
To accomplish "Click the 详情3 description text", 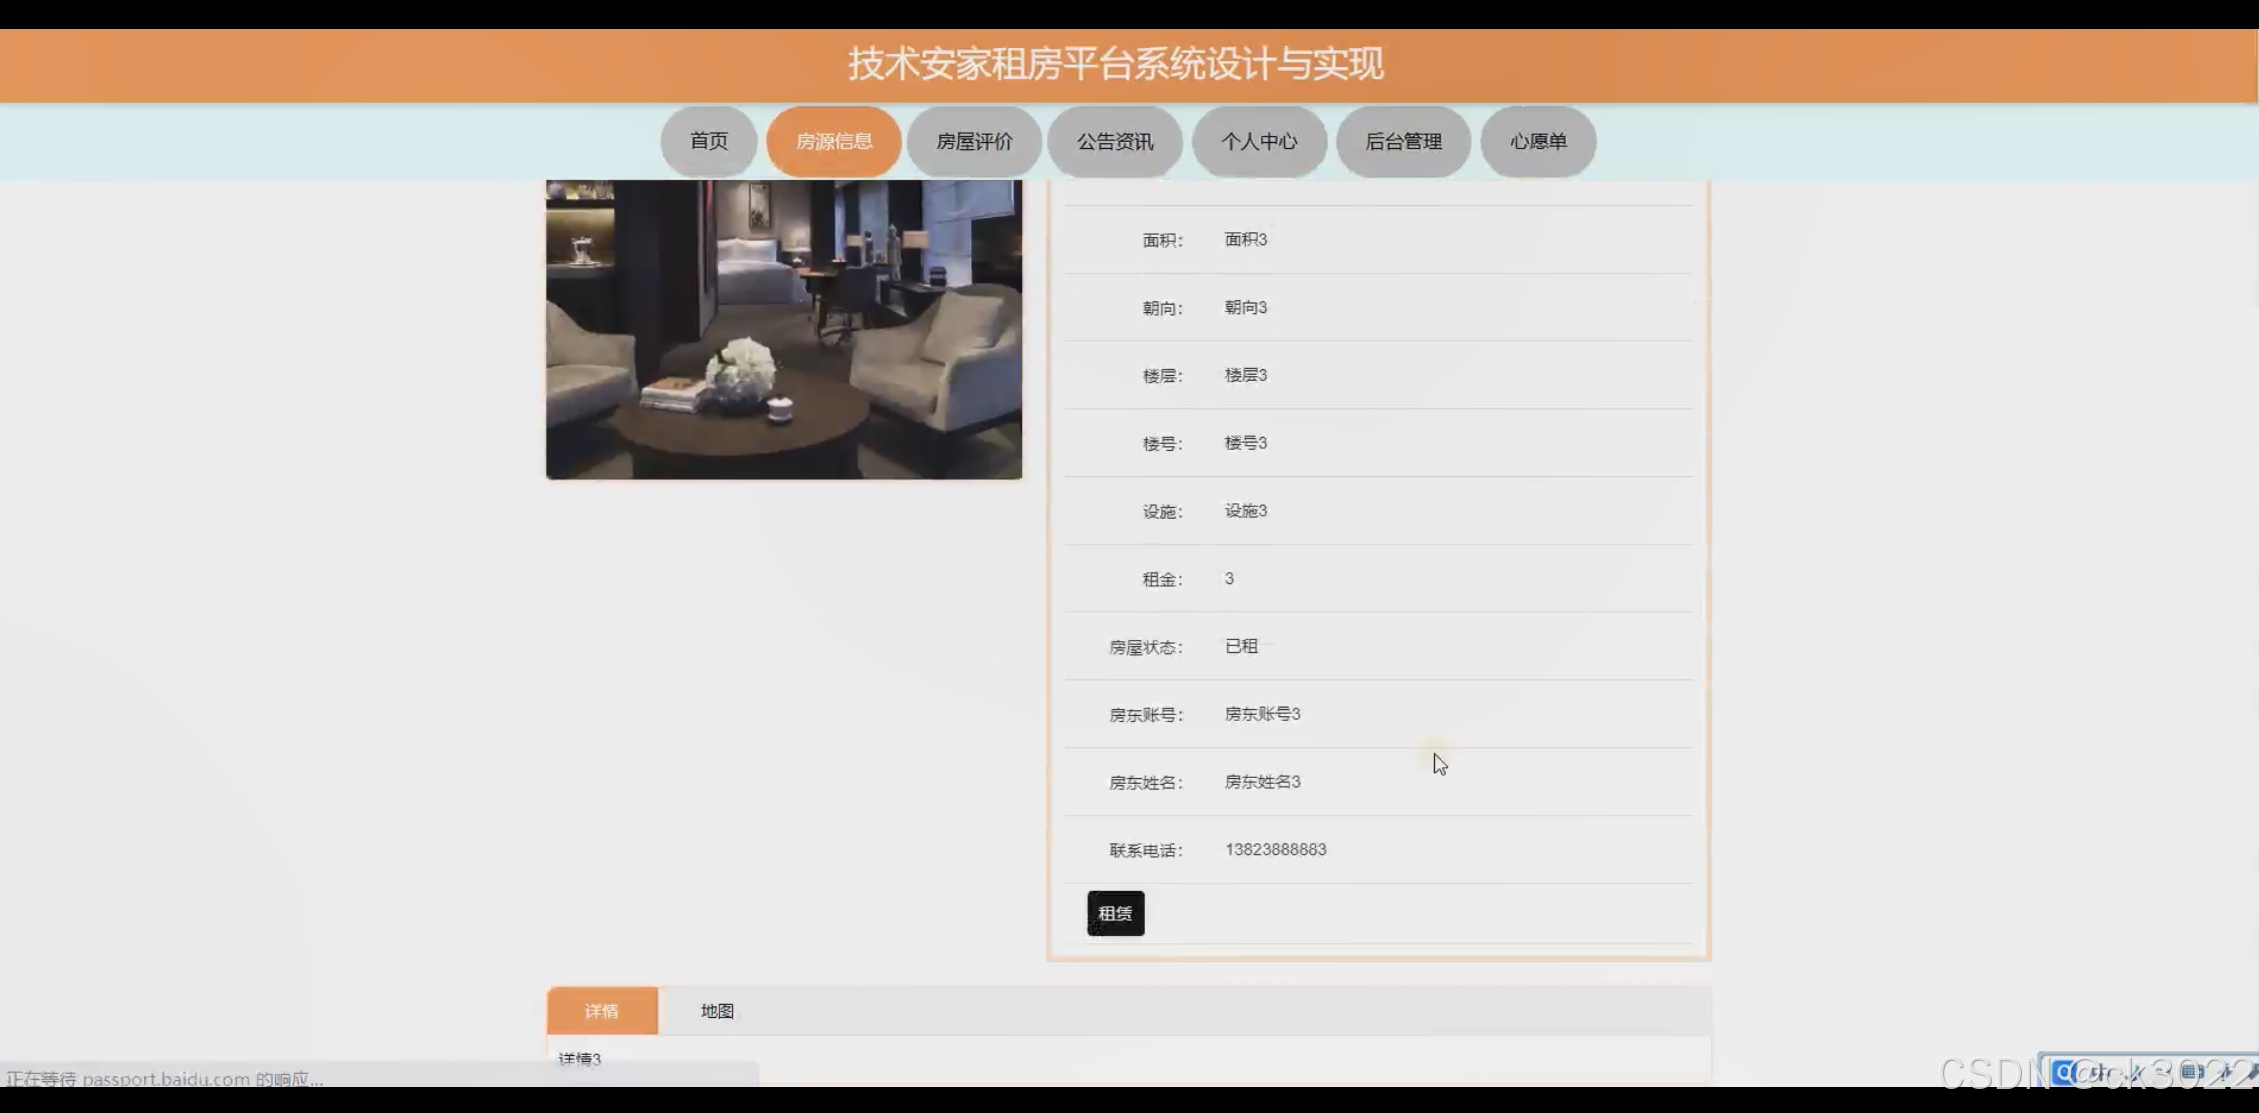I will (x=580, y=1059).
